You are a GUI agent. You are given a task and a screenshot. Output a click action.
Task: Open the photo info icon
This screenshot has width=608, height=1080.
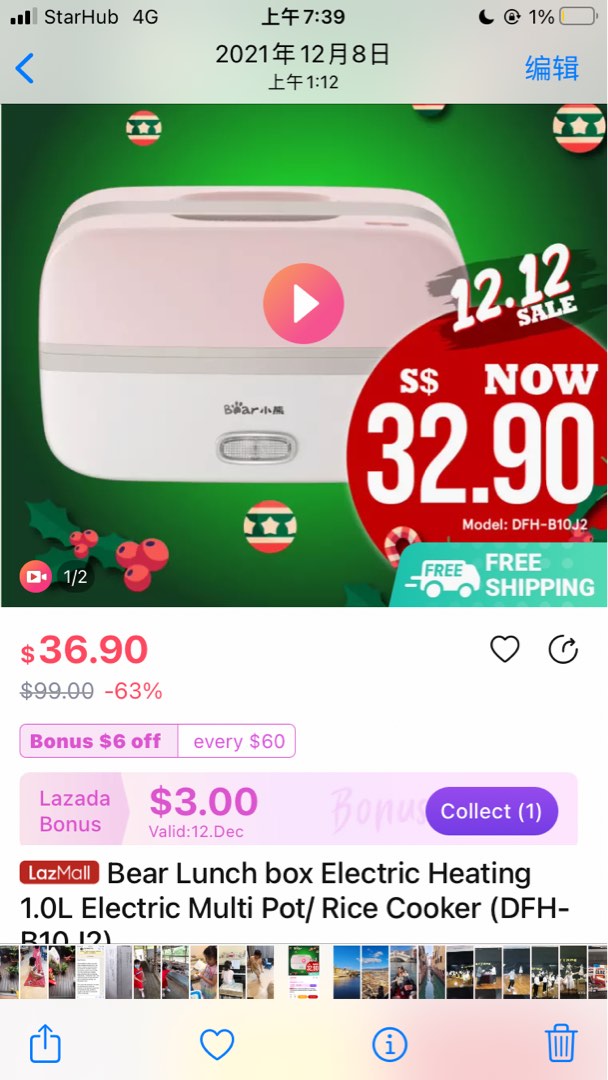coord(389,1044)
